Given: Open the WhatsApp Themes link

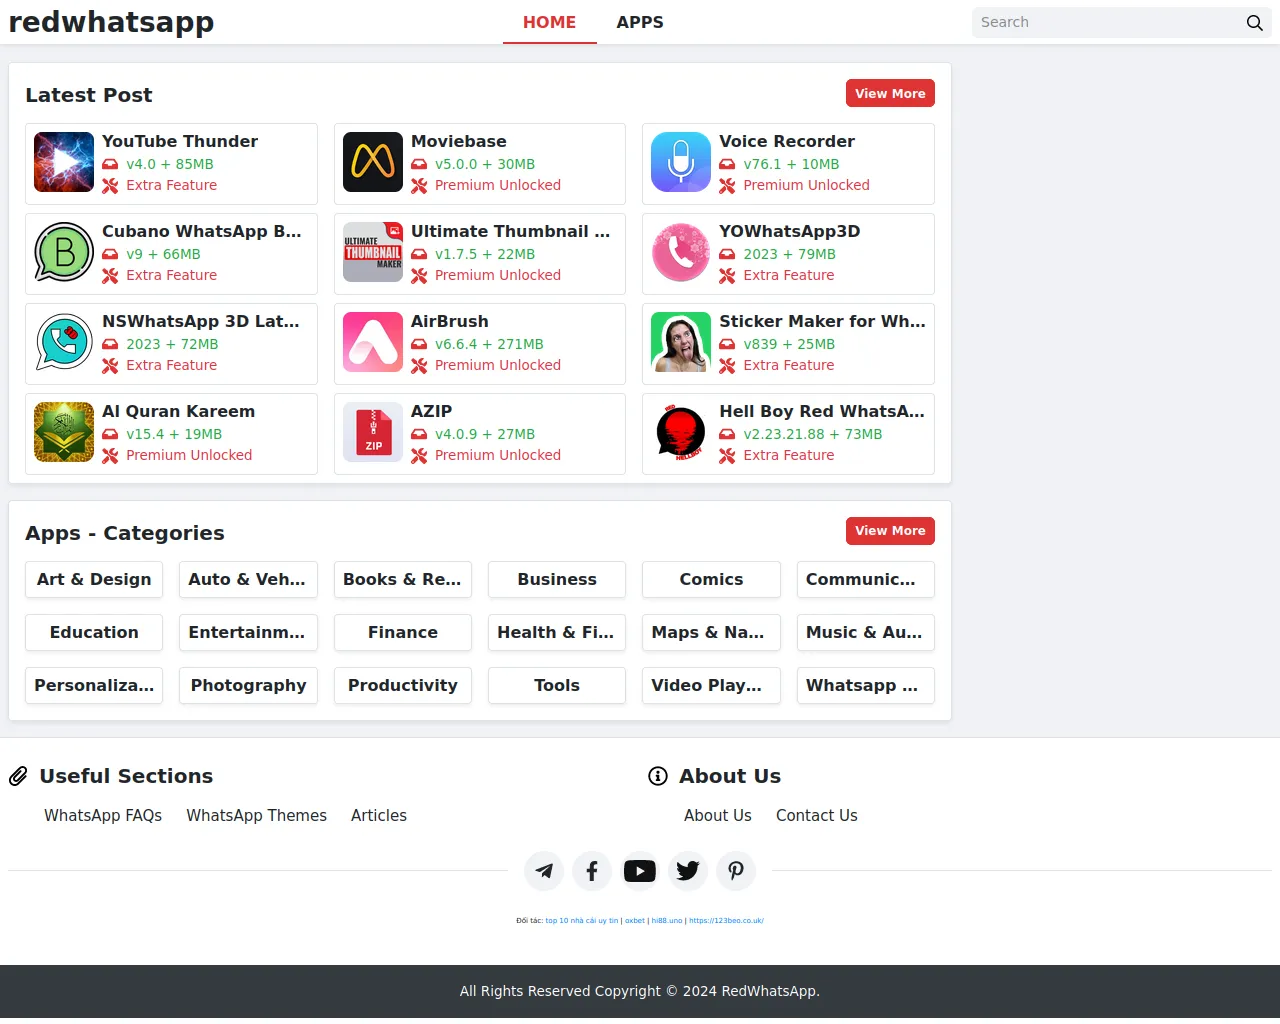Looking at the screenshot, I should point(256,816).
